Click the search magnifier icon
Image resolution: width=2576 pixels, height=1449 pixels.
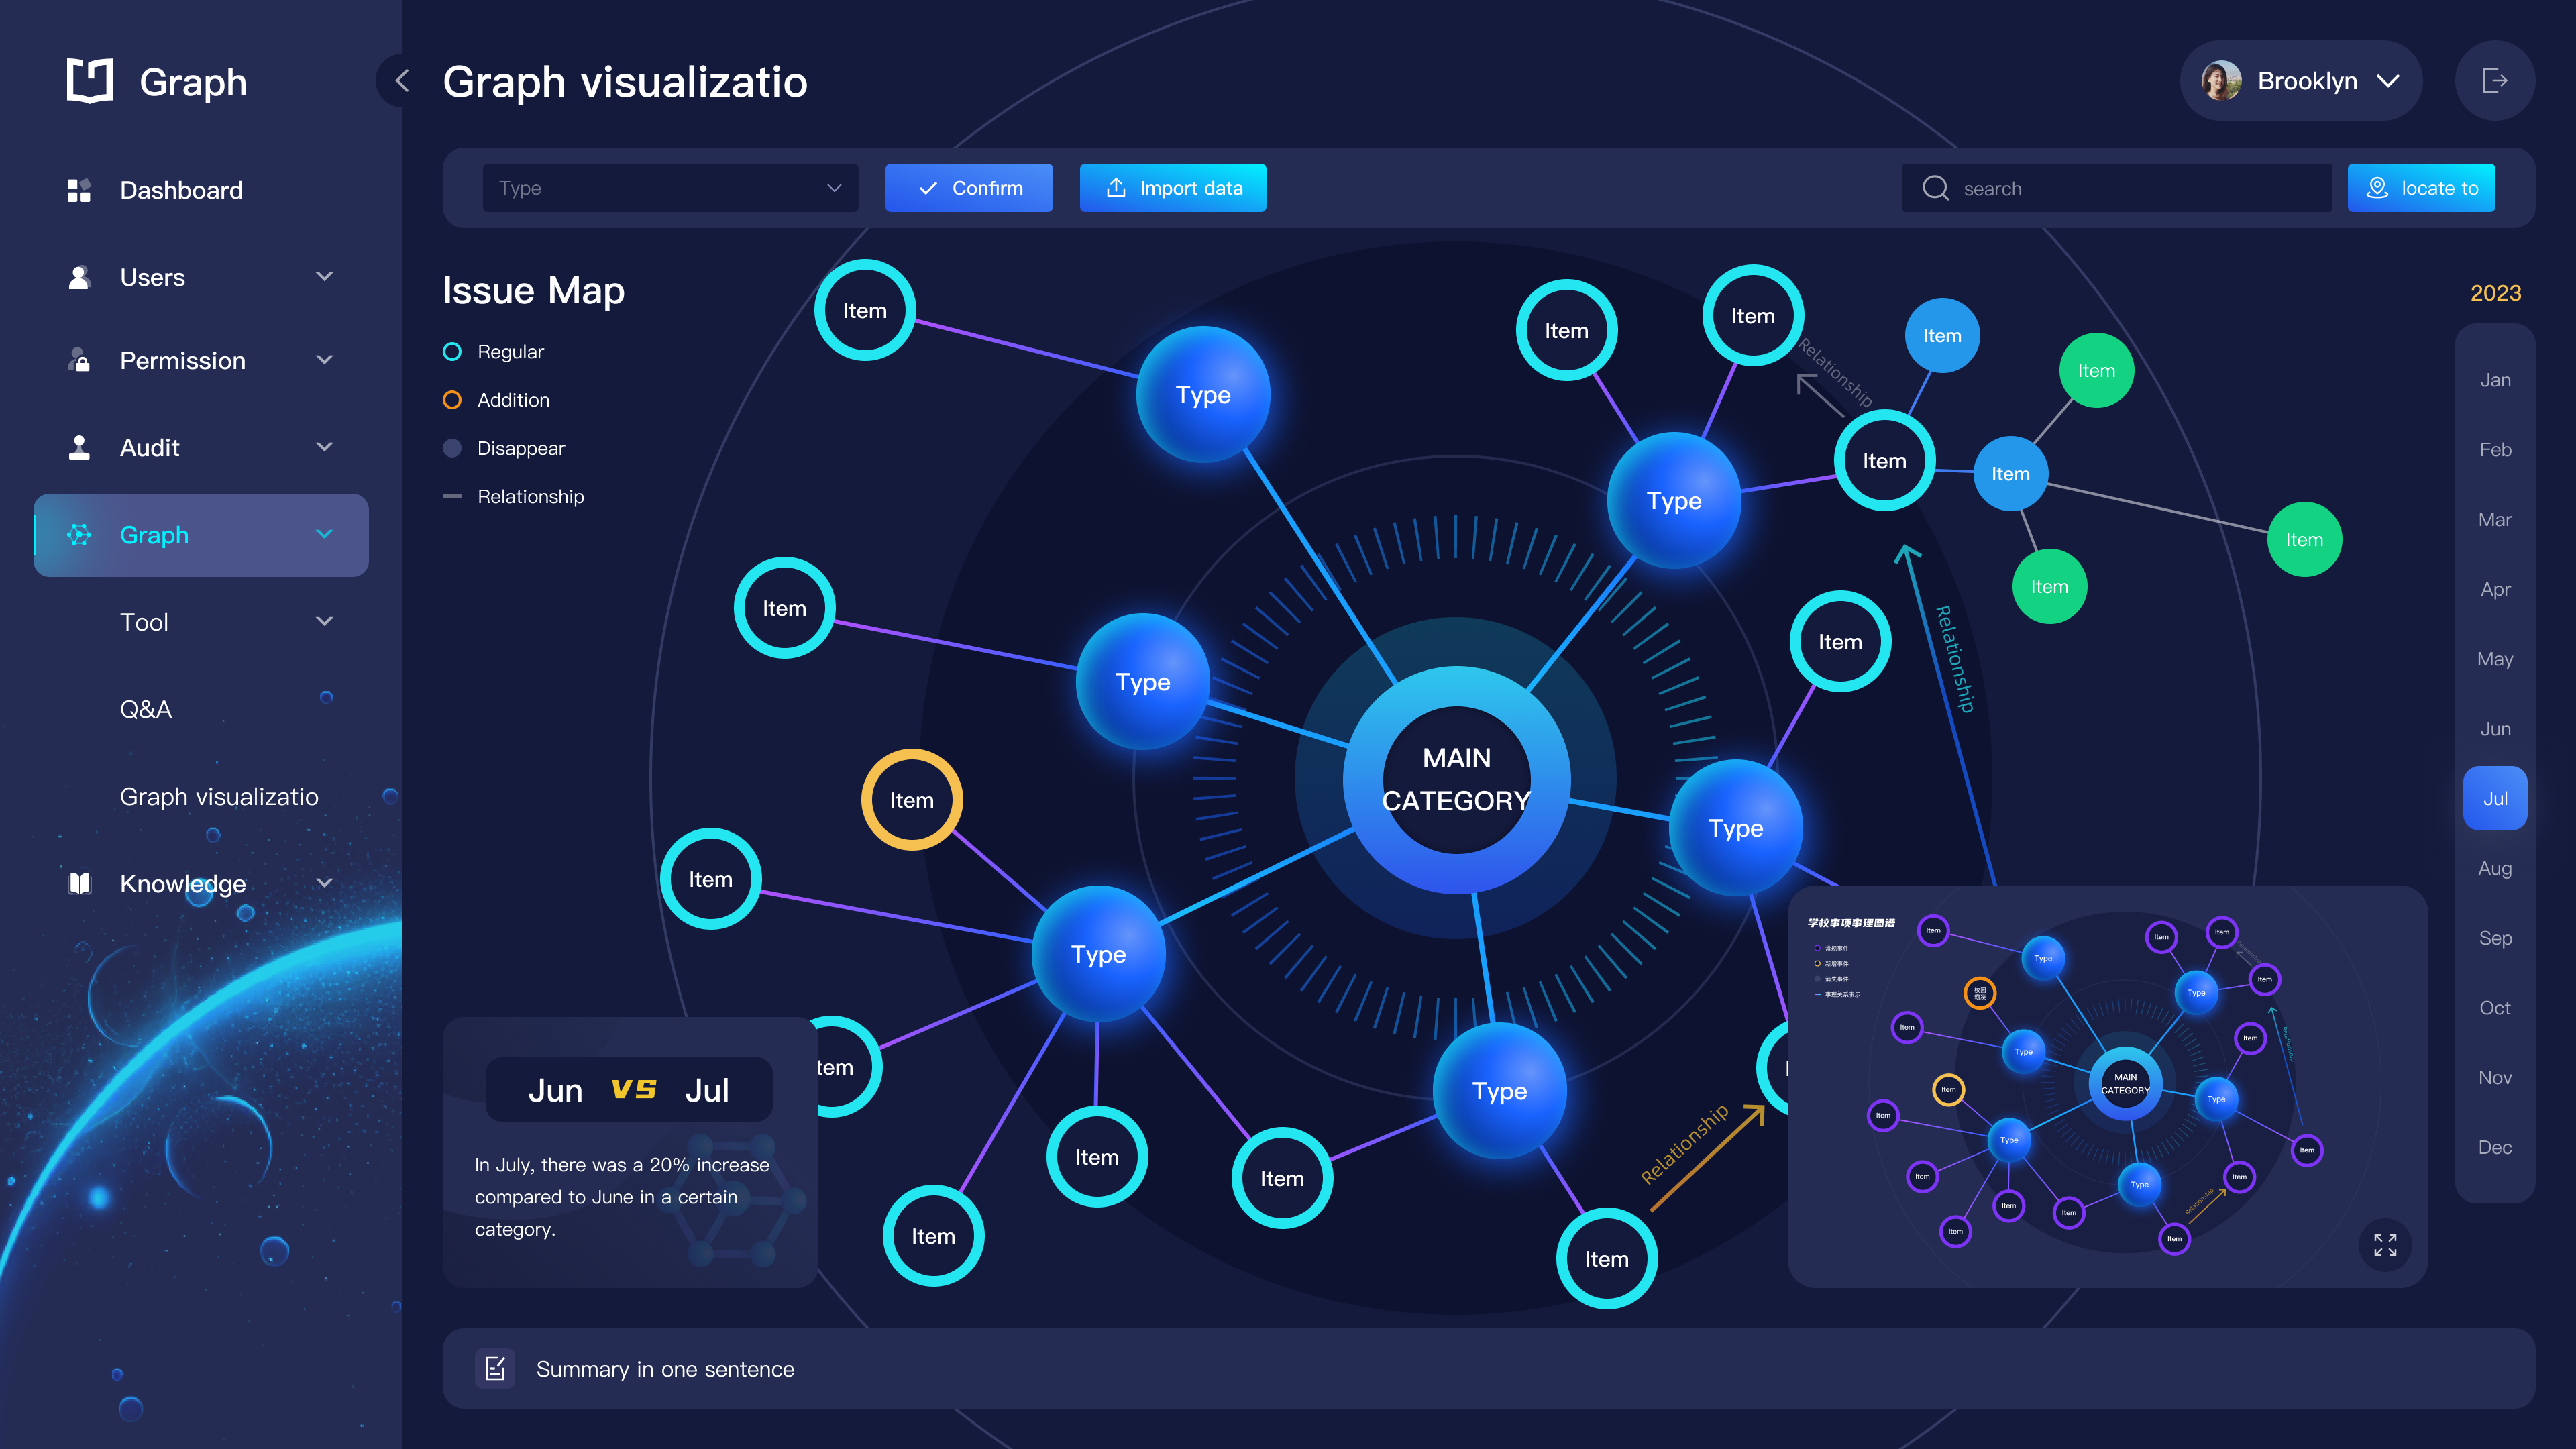click(x=1935, y=188)
